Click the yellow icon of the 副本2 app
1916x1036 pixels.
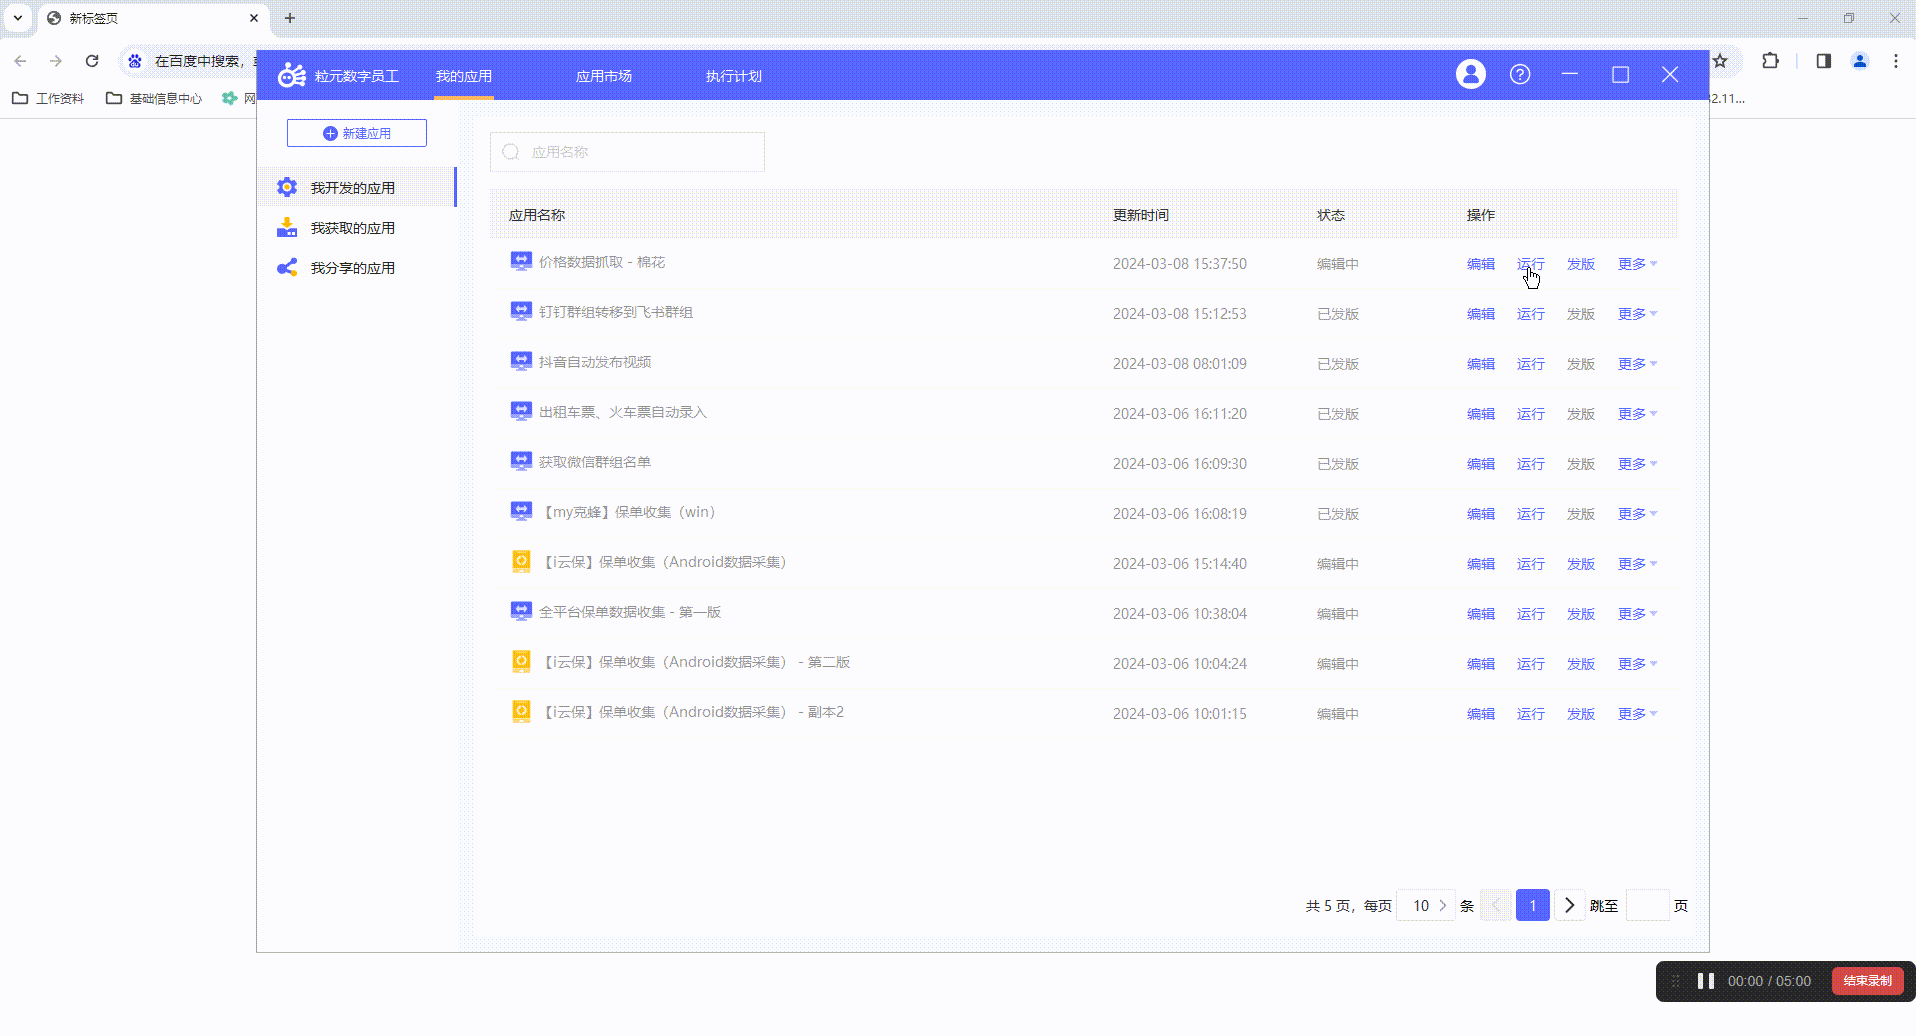point(521,711)
